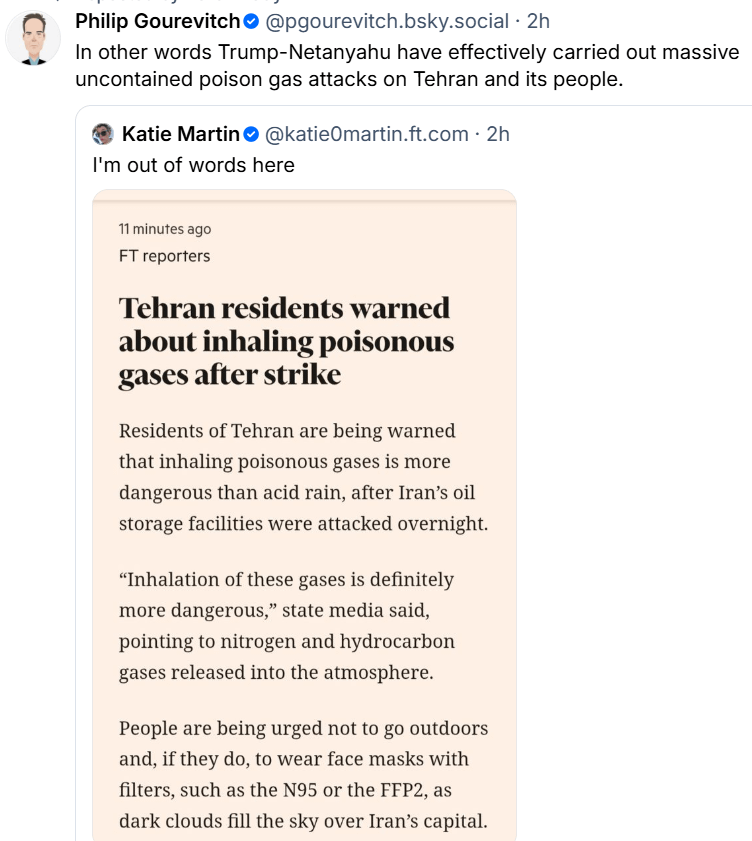Visit the @pgourevitch.bsky.social handle

386,21
